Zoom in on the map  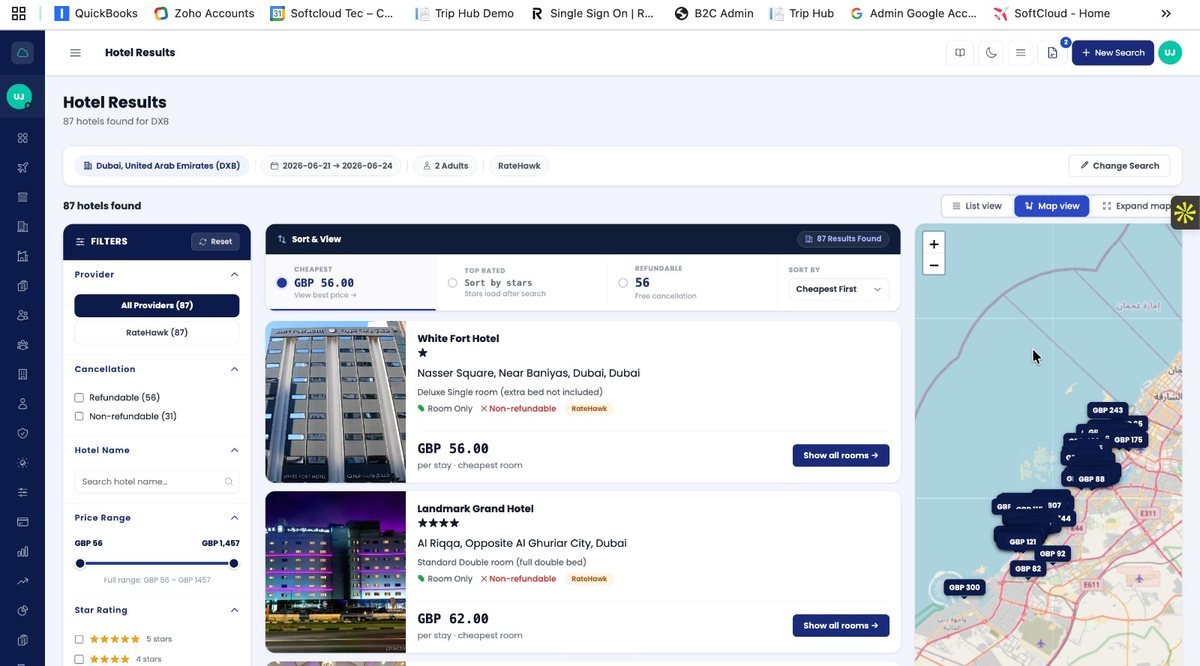(934, 244)
